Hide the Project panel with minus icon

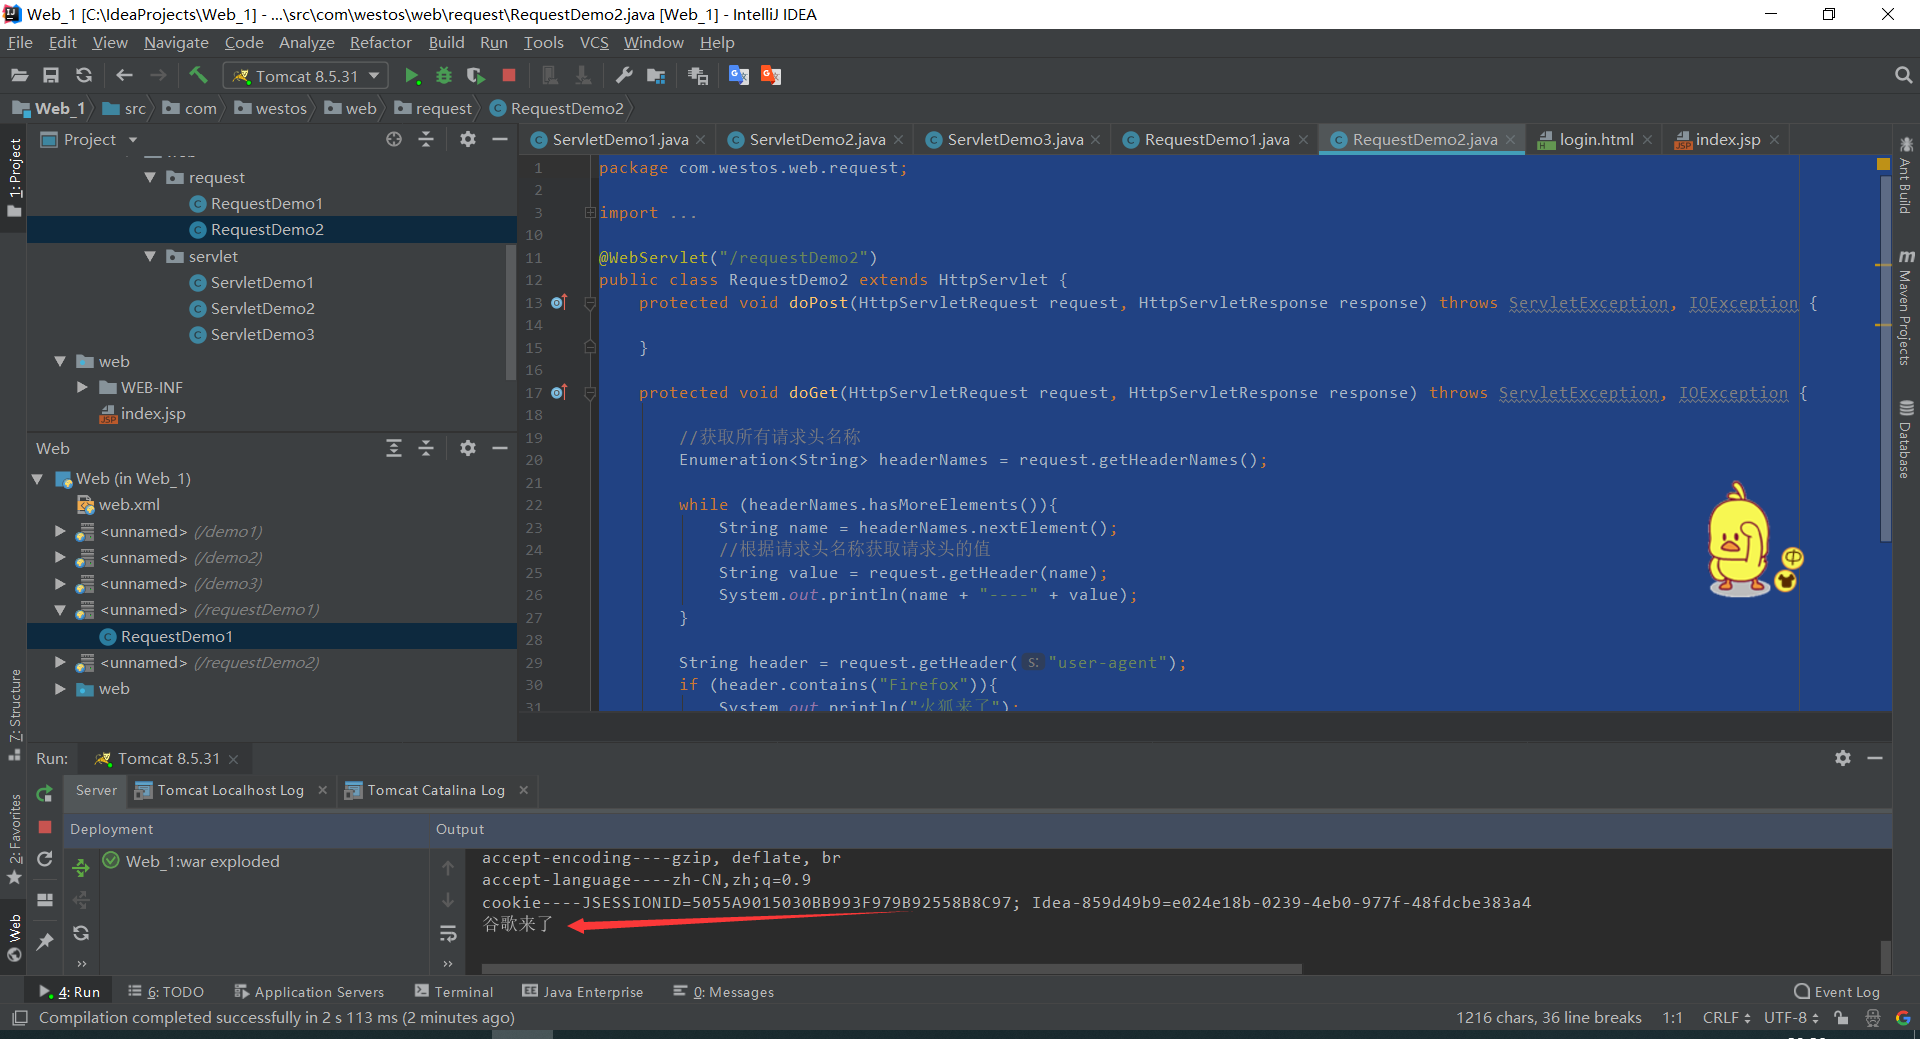500,139
